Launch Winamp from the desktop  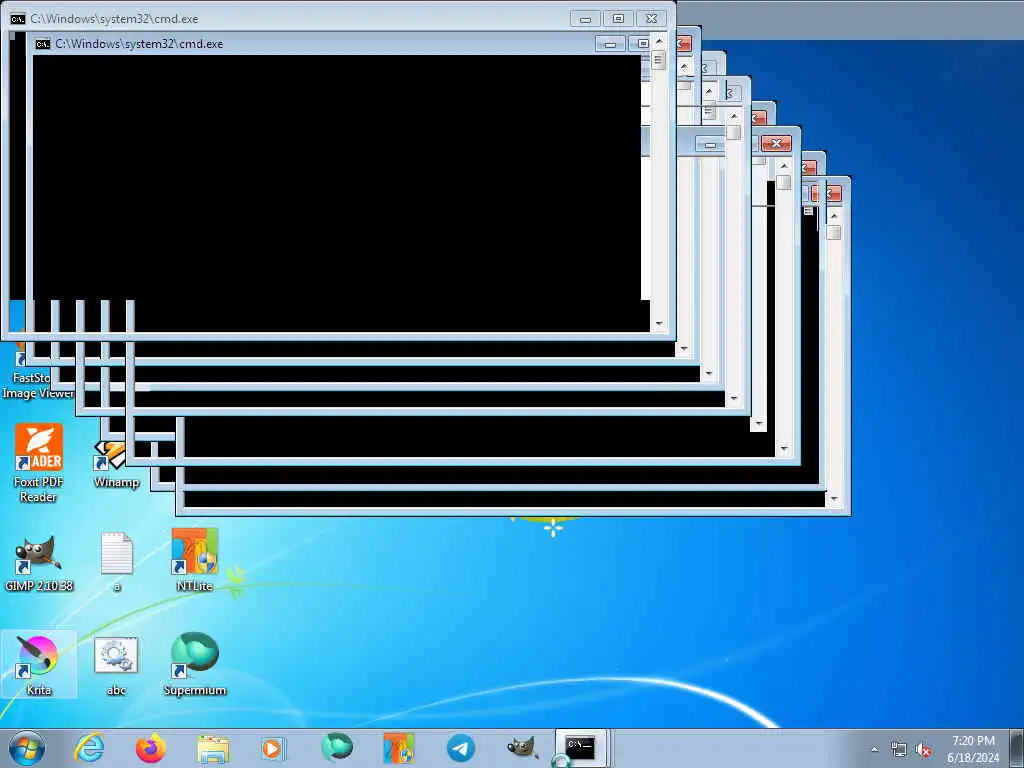pos(116,465)
